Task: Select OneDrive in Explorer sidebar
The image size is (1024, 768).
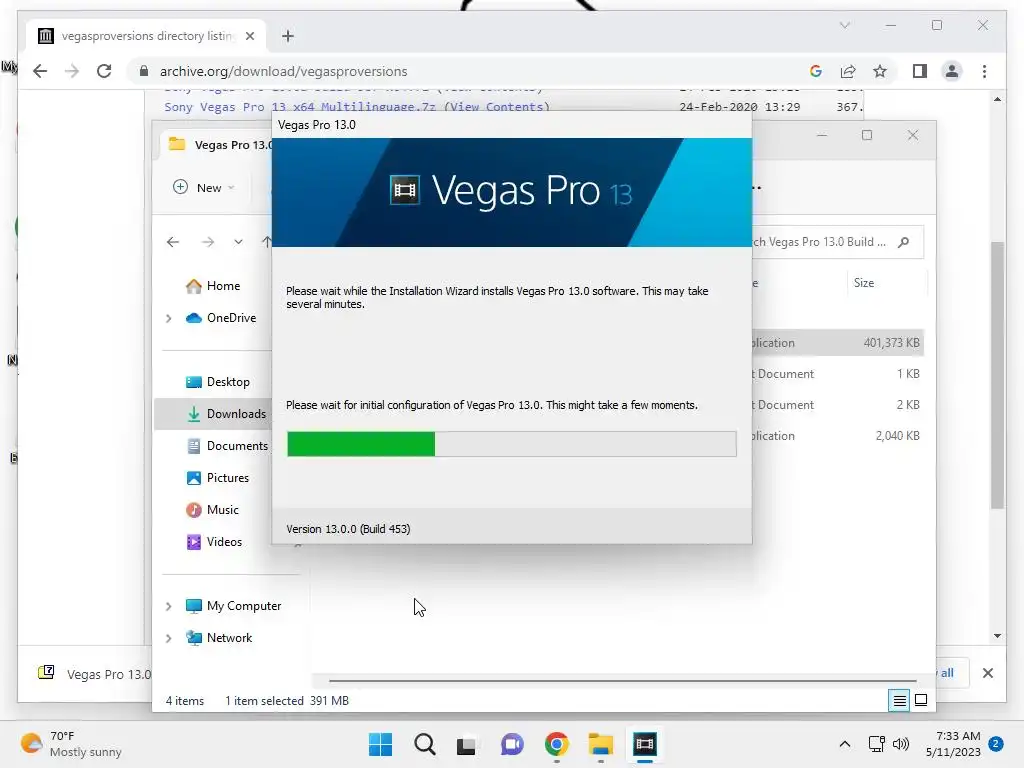Action: (231, 318)
